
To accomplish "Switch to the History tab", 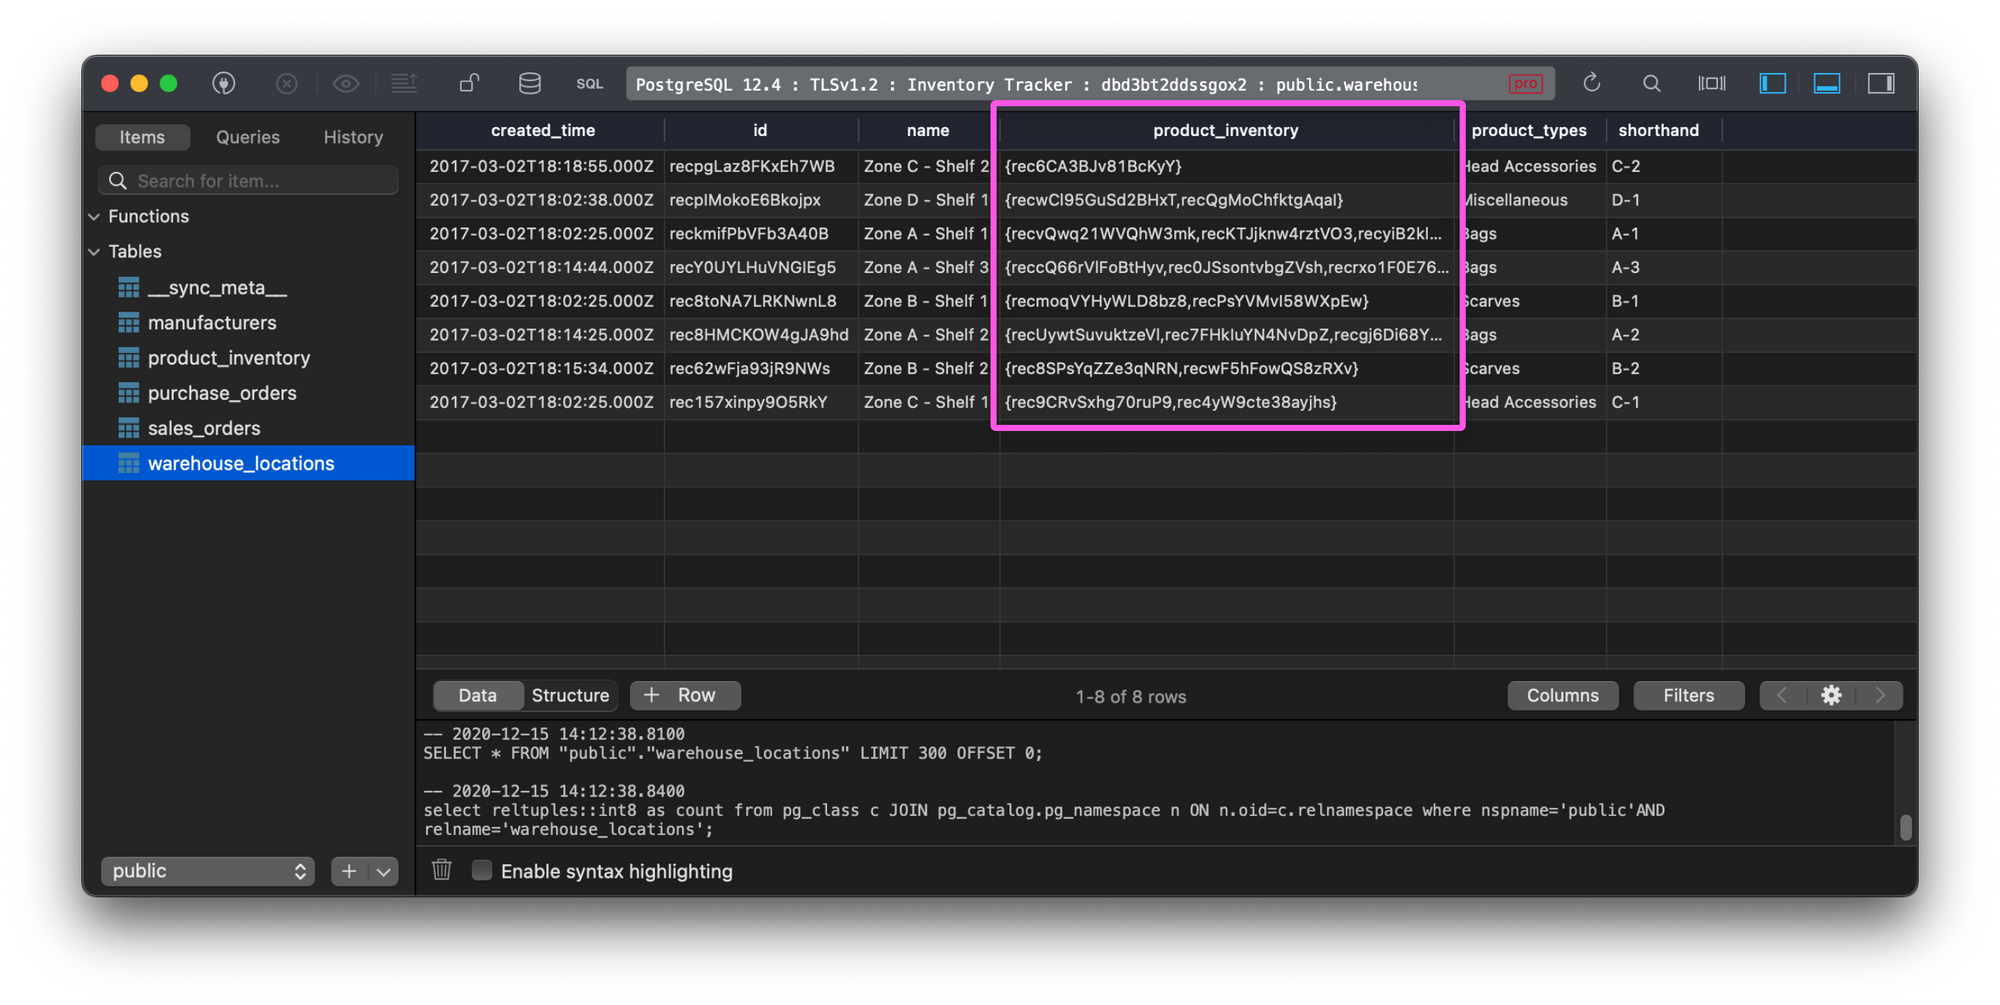I will (353, 137).
